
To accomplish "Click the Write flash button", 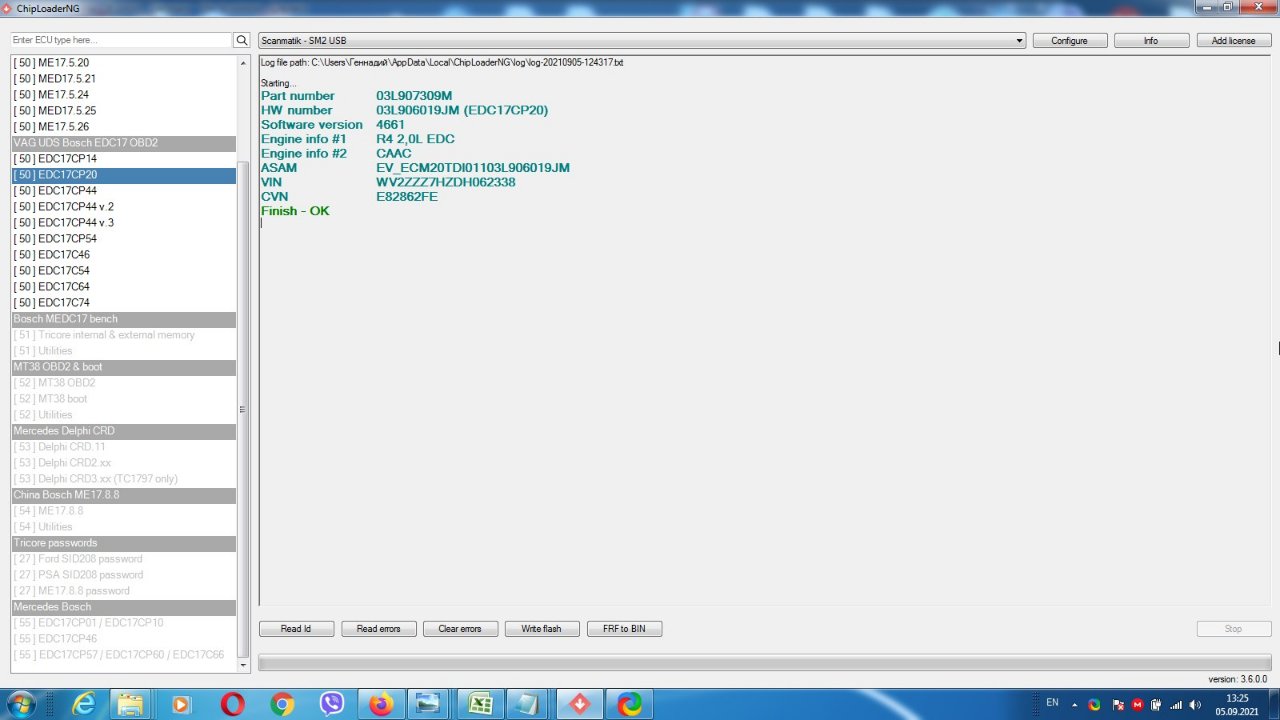I will (541, 629).
